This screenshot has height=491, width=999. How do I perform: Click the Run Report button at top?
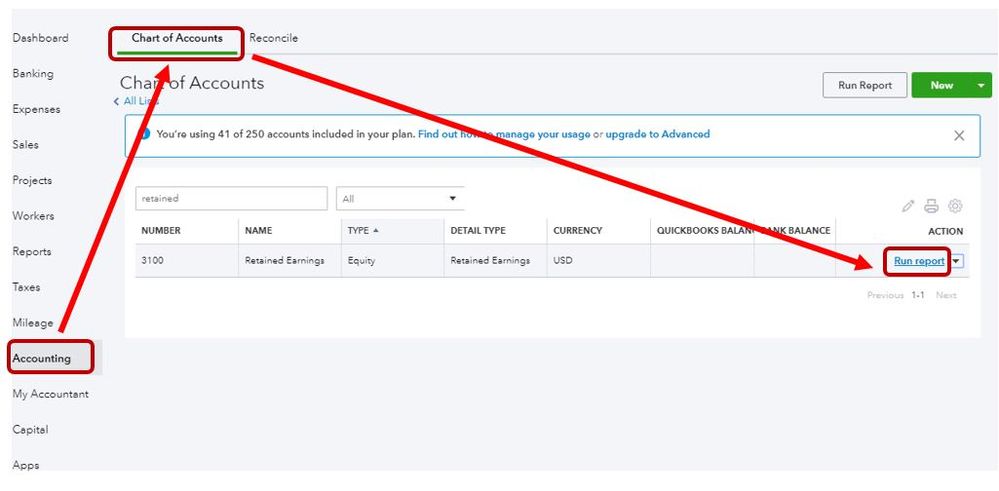pyautogui.click(x=865, y=85)
